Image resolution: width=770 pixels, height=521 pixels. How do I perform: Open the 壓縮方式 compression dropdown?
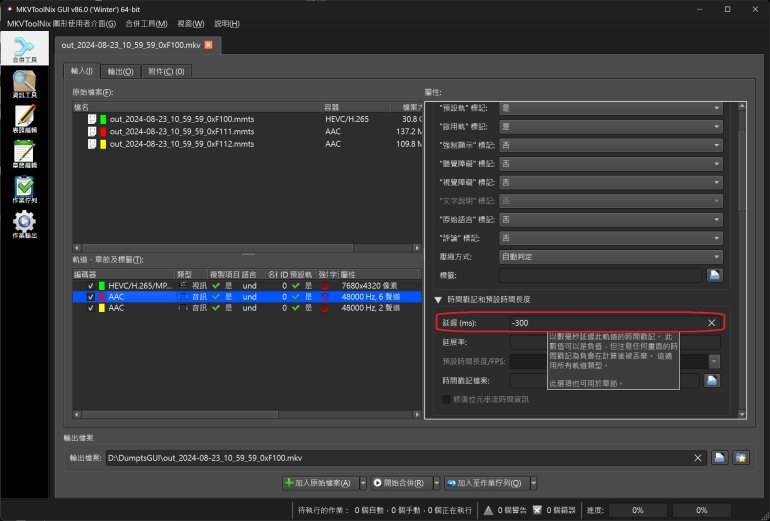coord(611,256)
